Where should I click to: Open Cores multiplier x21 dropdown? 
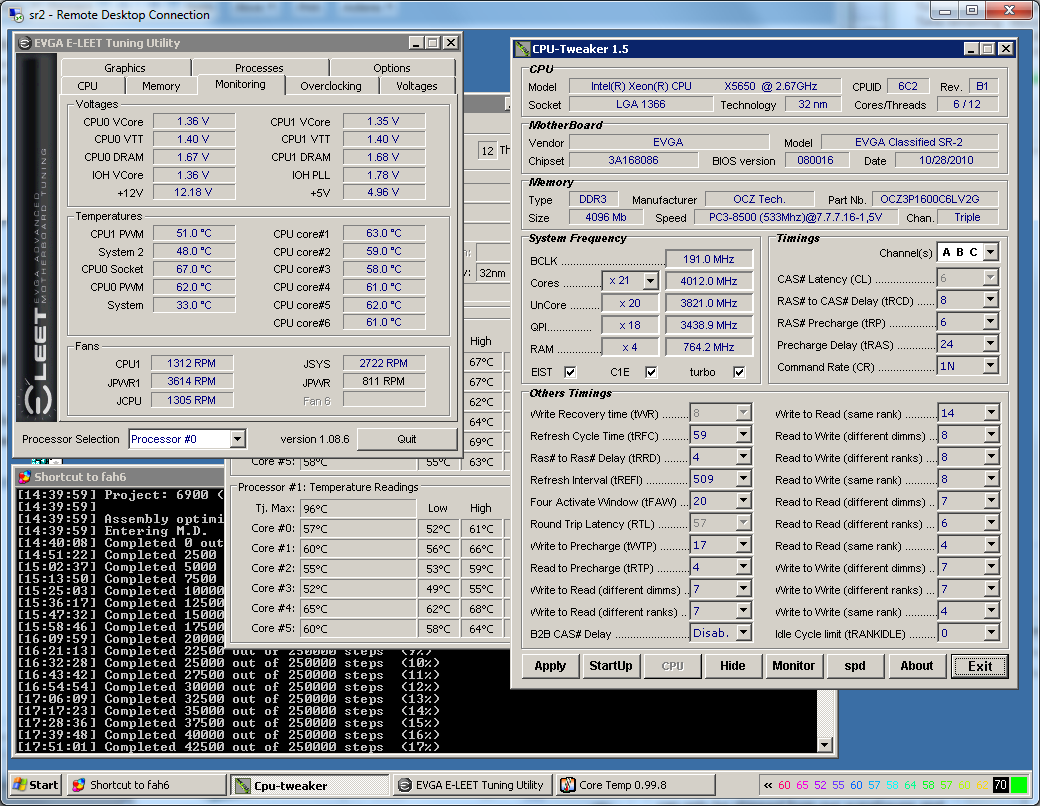point(651,281)
